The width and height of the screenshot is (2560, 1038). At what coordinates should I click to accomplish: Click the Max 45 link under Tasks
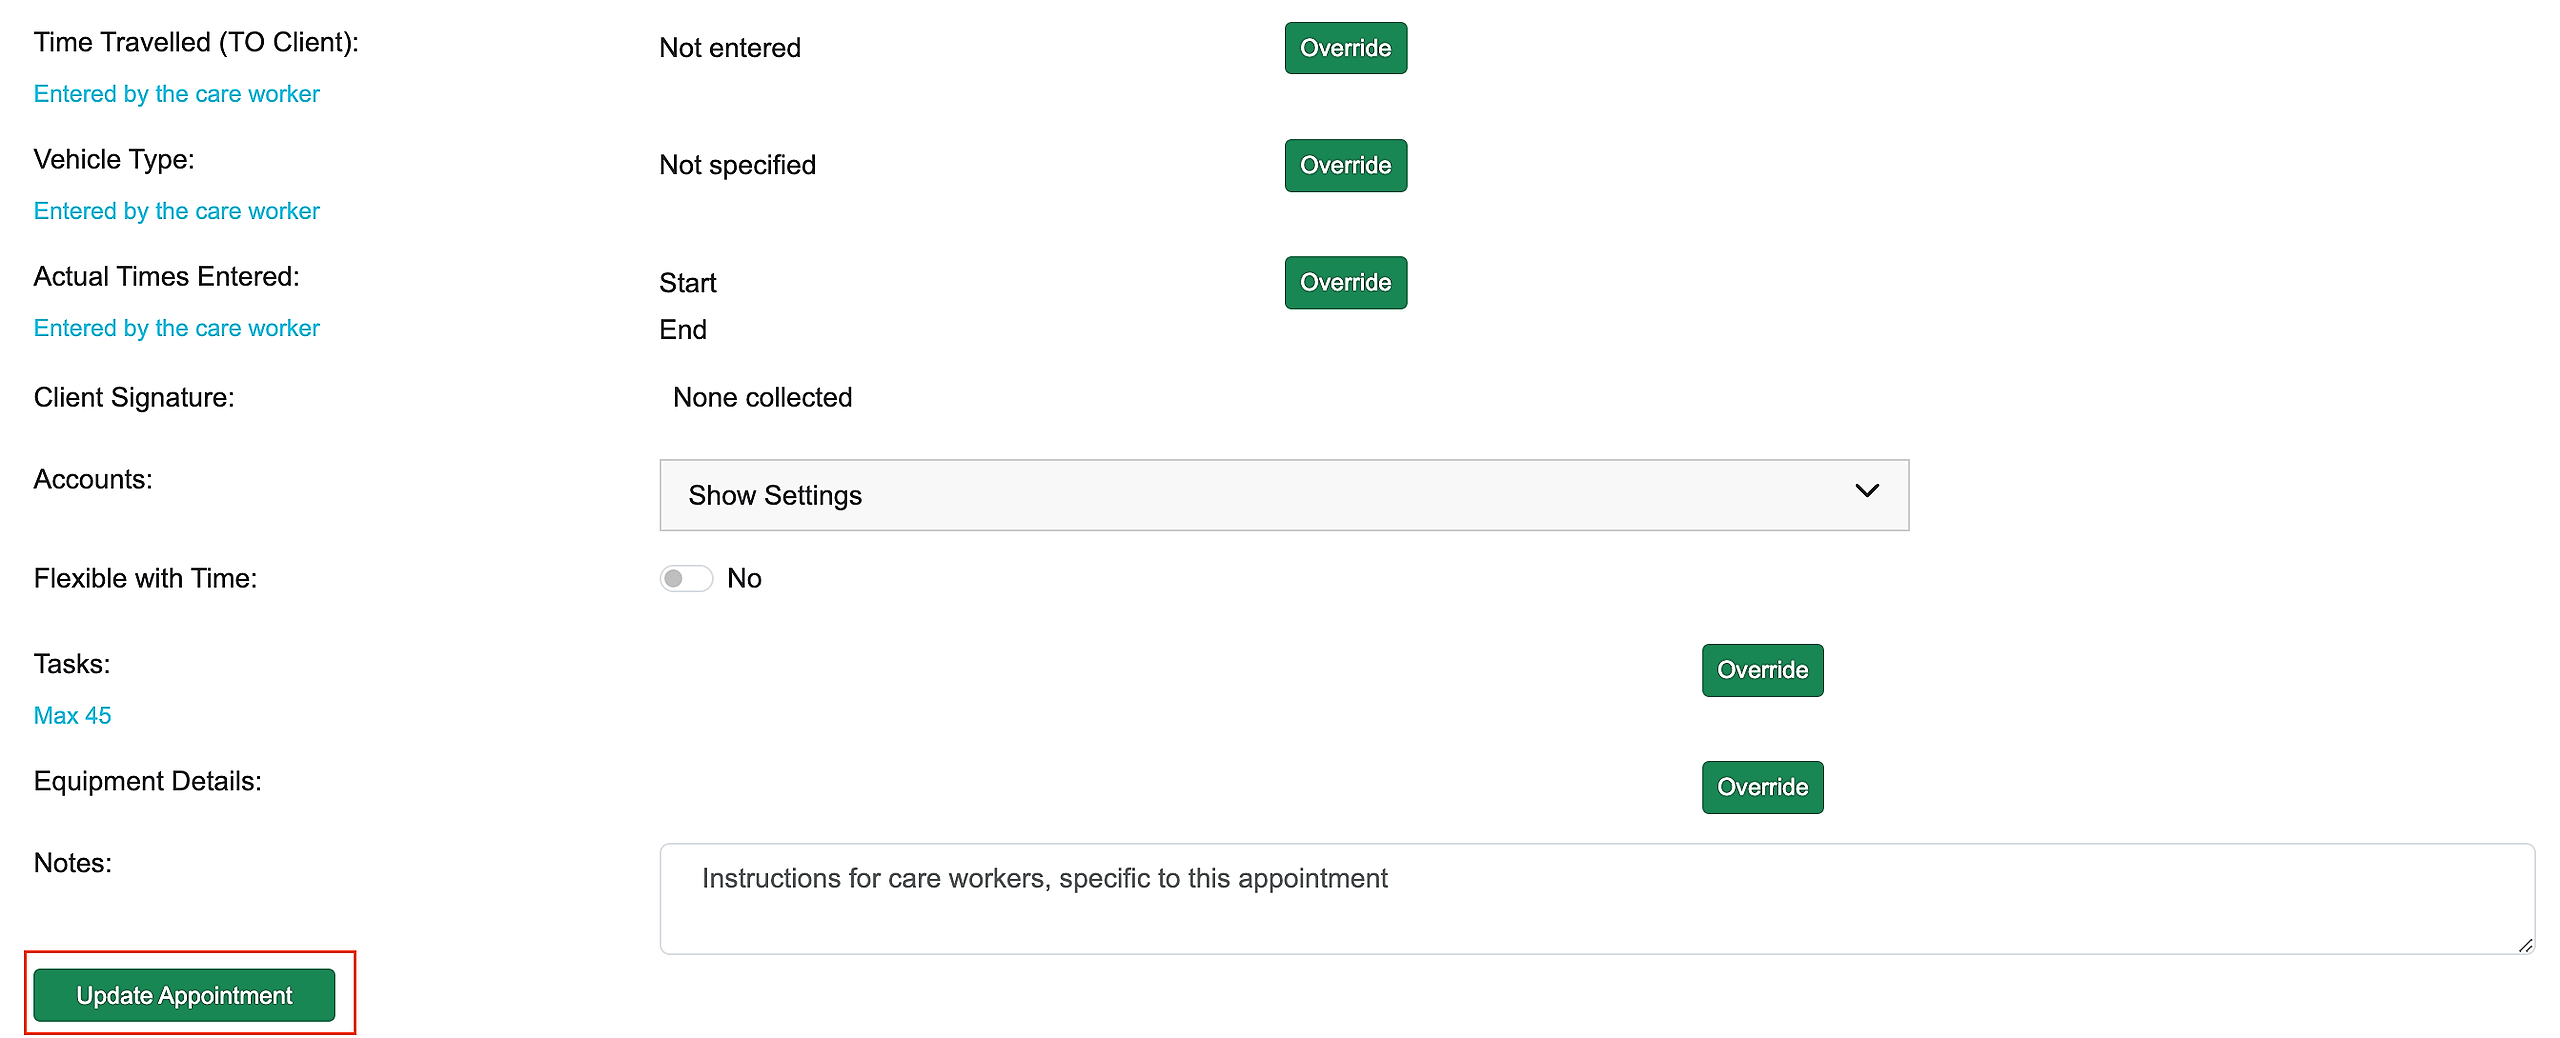click(x=72, y=716)
